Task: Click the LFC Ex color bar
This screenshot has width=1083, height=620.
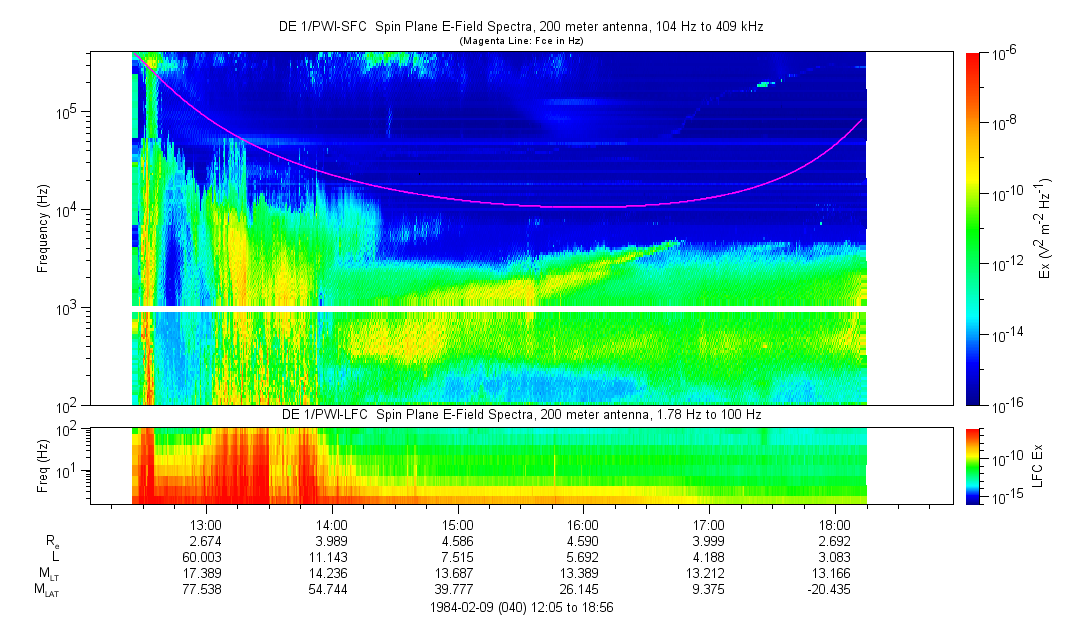Action: [973, 465]
